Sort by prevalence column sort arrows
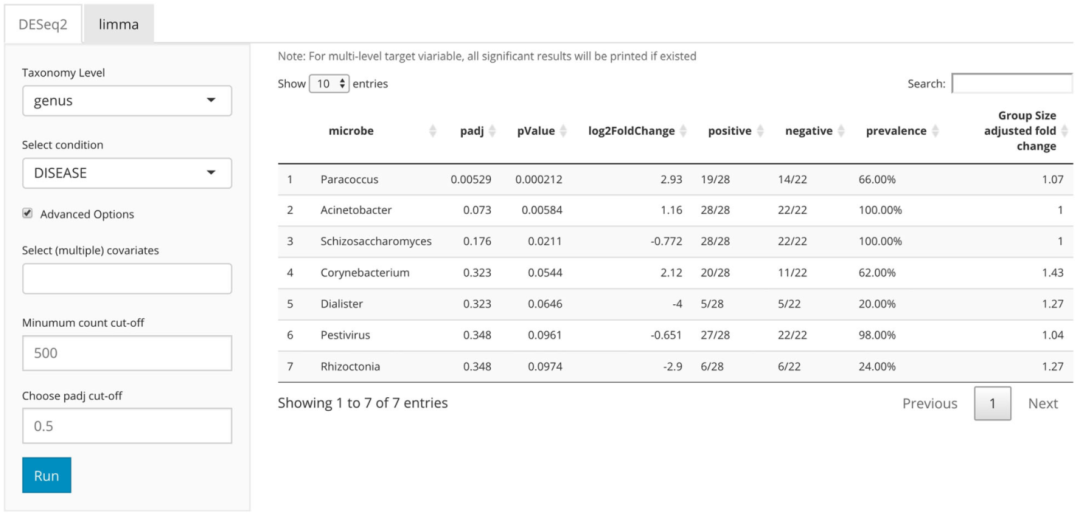The image size is (1080, 518). point(935,131)
